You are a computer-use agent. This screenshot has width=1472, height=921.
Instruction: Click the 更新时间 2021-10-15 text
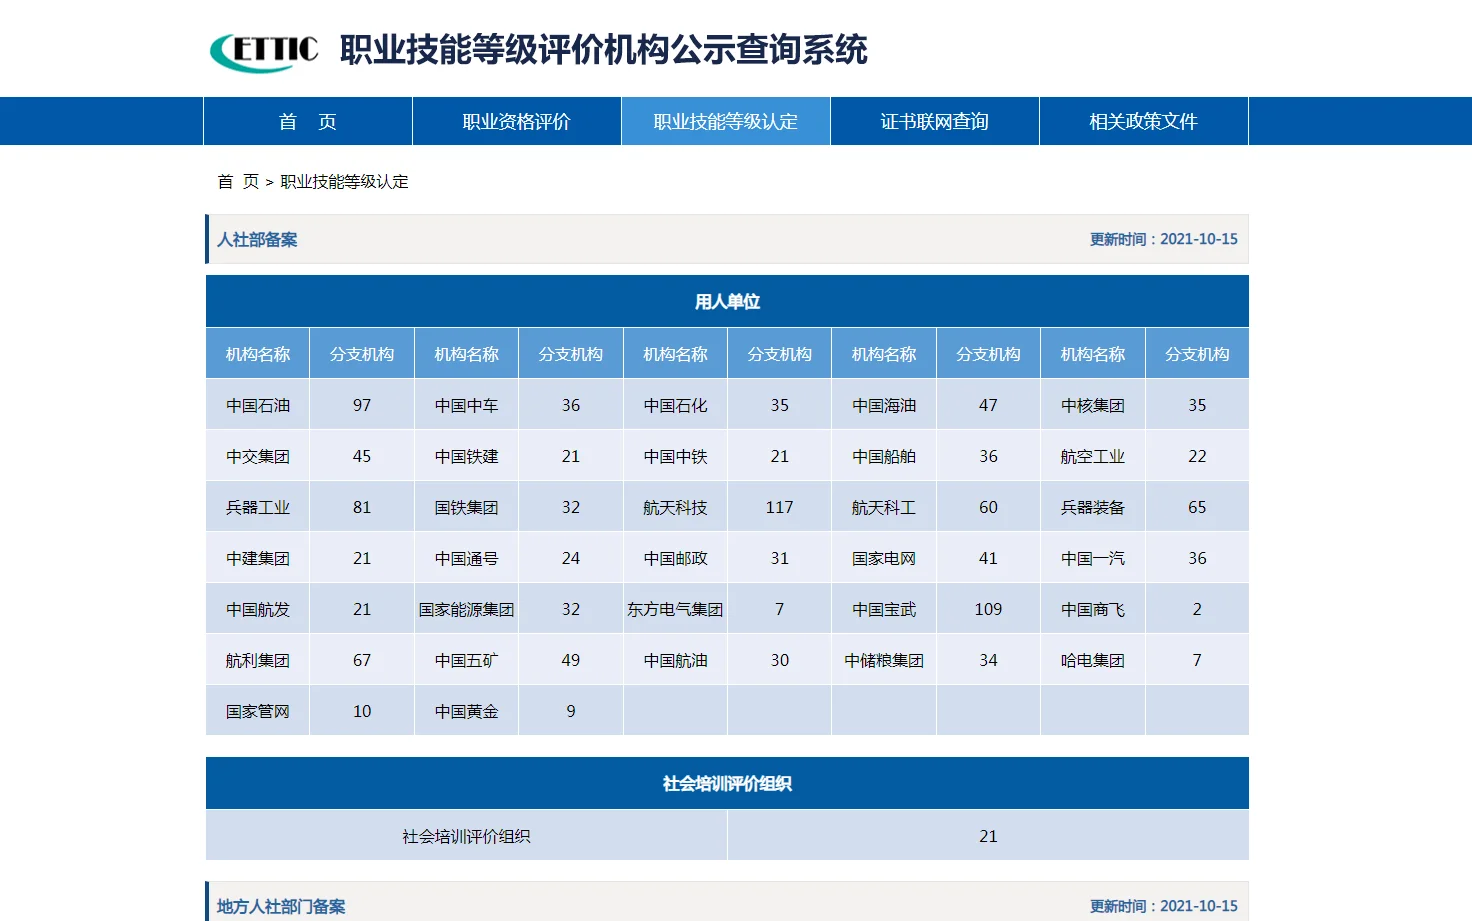point(1162,240)
